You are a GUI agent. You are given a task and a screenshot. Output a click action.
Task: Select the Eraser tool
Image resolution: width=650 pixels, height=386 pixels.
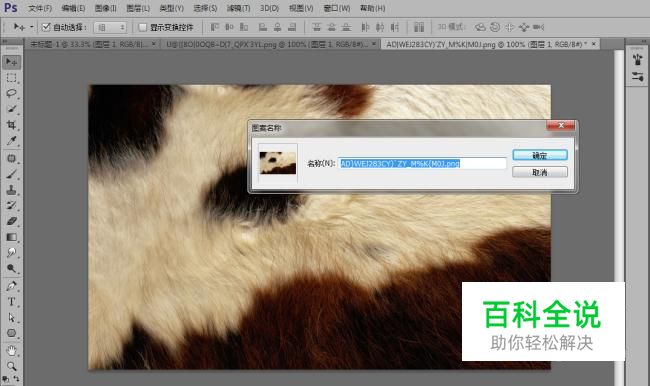coord(12,221)
